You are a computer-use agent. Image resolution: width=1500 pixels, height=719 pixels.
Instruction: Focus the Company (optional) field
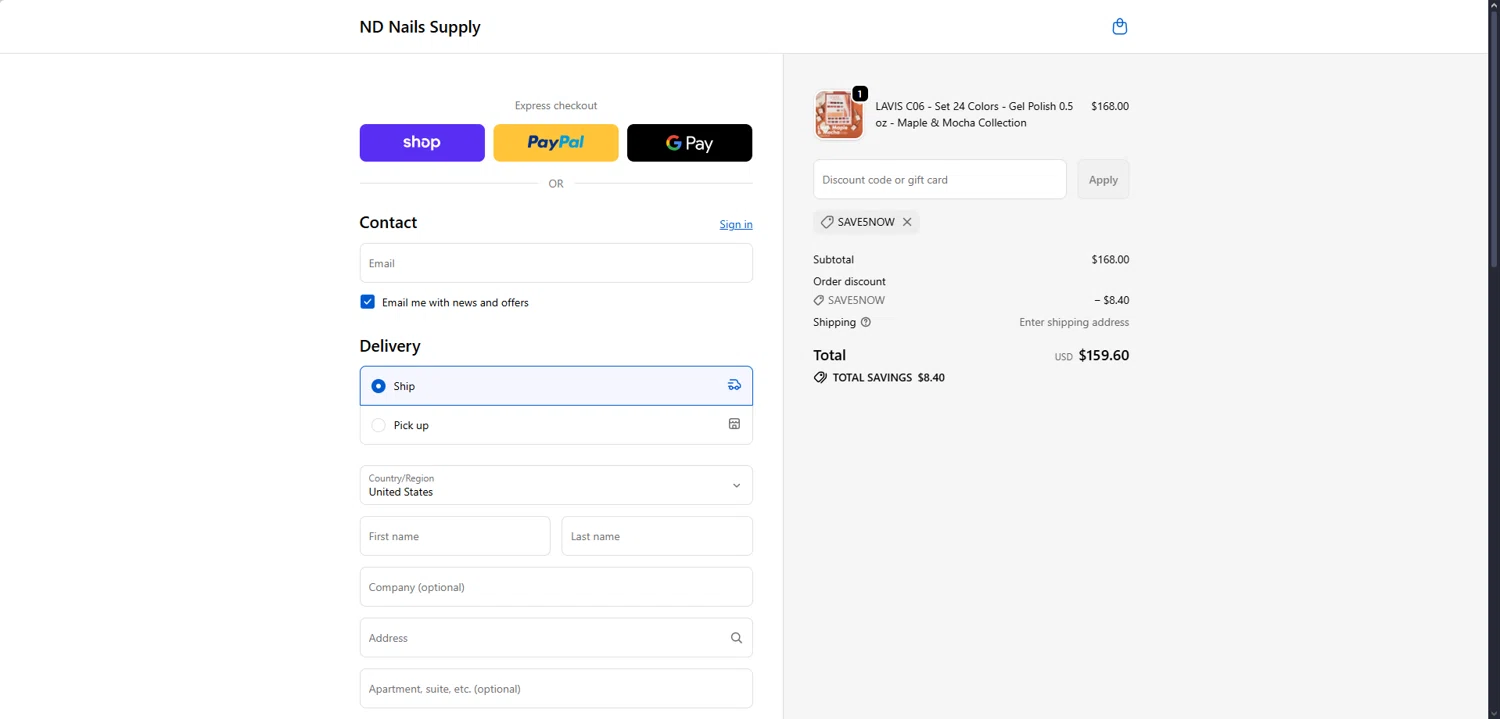[x=556, y=587]
